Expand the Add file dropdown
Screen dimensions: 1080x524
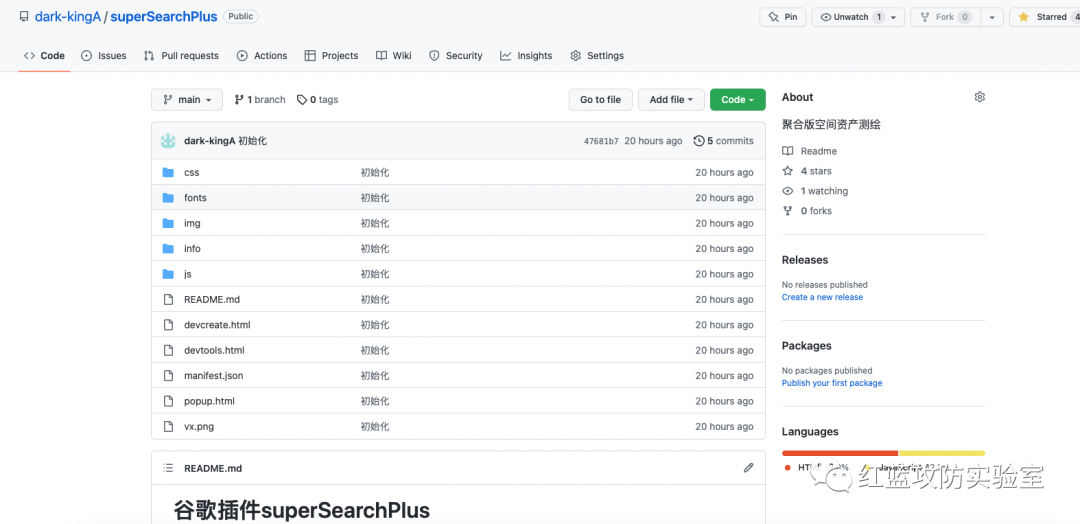point(672,100)
